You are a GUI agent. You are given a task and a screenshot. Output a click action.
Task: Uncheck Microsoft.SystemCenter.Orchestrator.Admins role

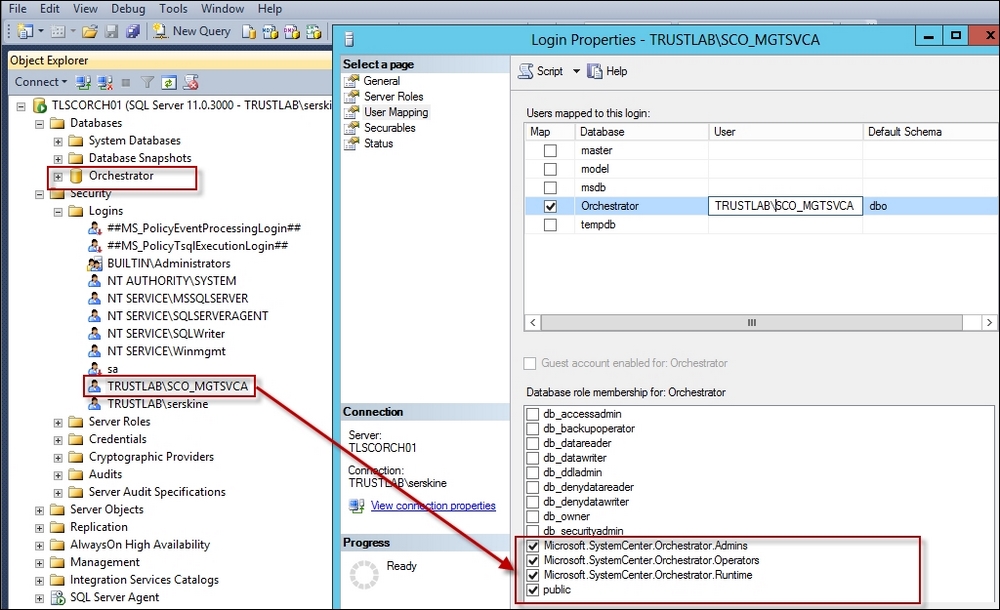point(533,546)
